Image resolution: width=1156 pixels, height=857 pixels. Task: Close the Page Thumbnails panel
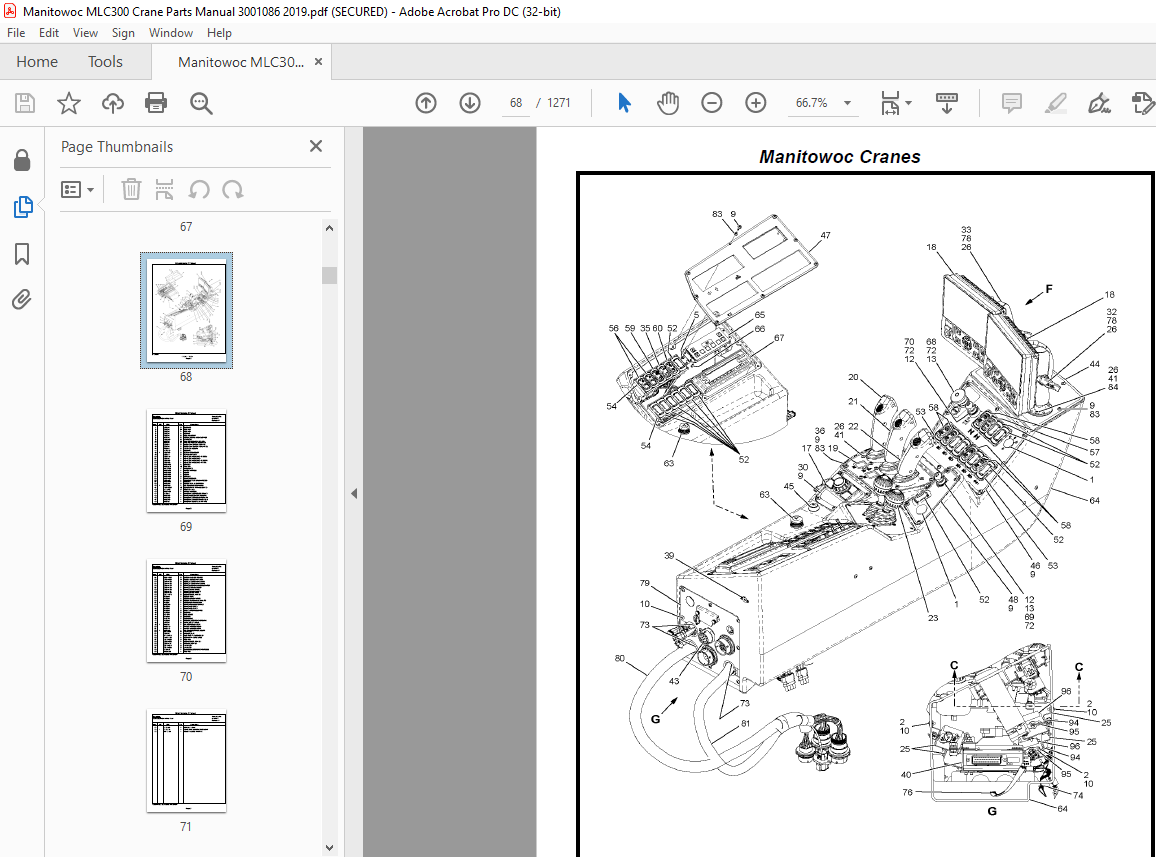pyautogui.click(x=316, y=146)
